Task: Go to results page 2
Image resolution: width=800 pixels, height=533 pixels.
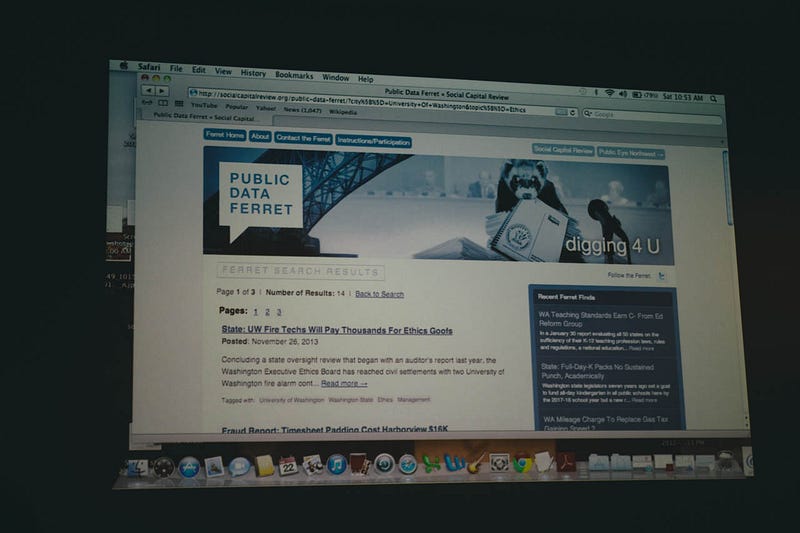Action: [x=267, y=312]
